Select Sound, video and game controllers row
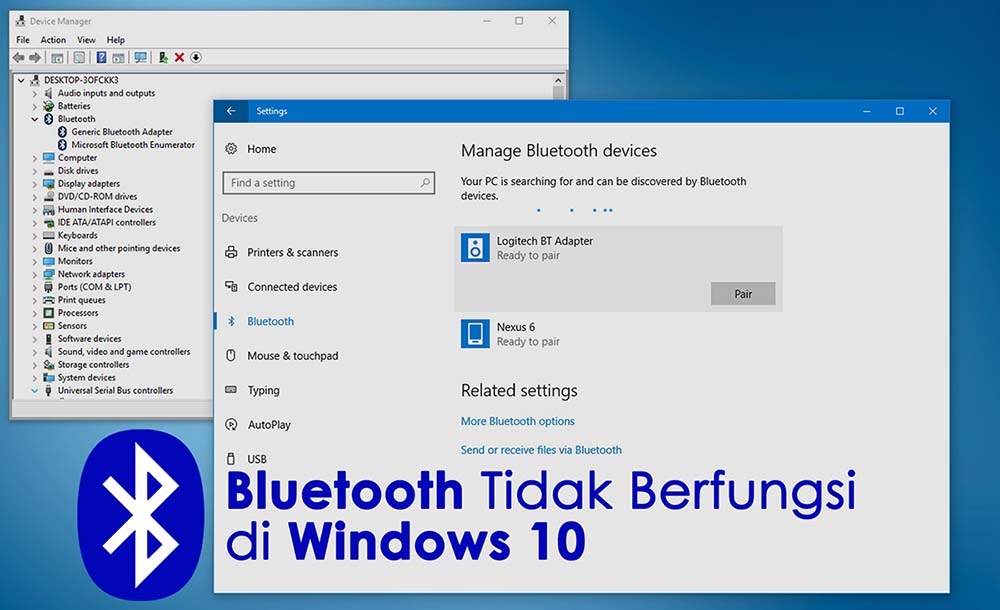This screenshot has height=610, width=1000. coord(124,352)
